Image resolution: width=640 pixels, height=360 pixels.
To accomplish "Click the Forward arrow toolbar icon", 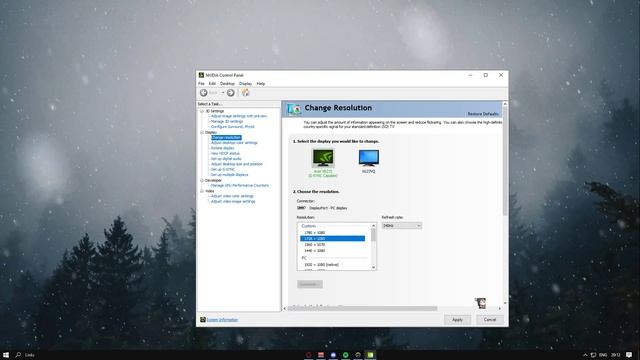I will [231, 93].
